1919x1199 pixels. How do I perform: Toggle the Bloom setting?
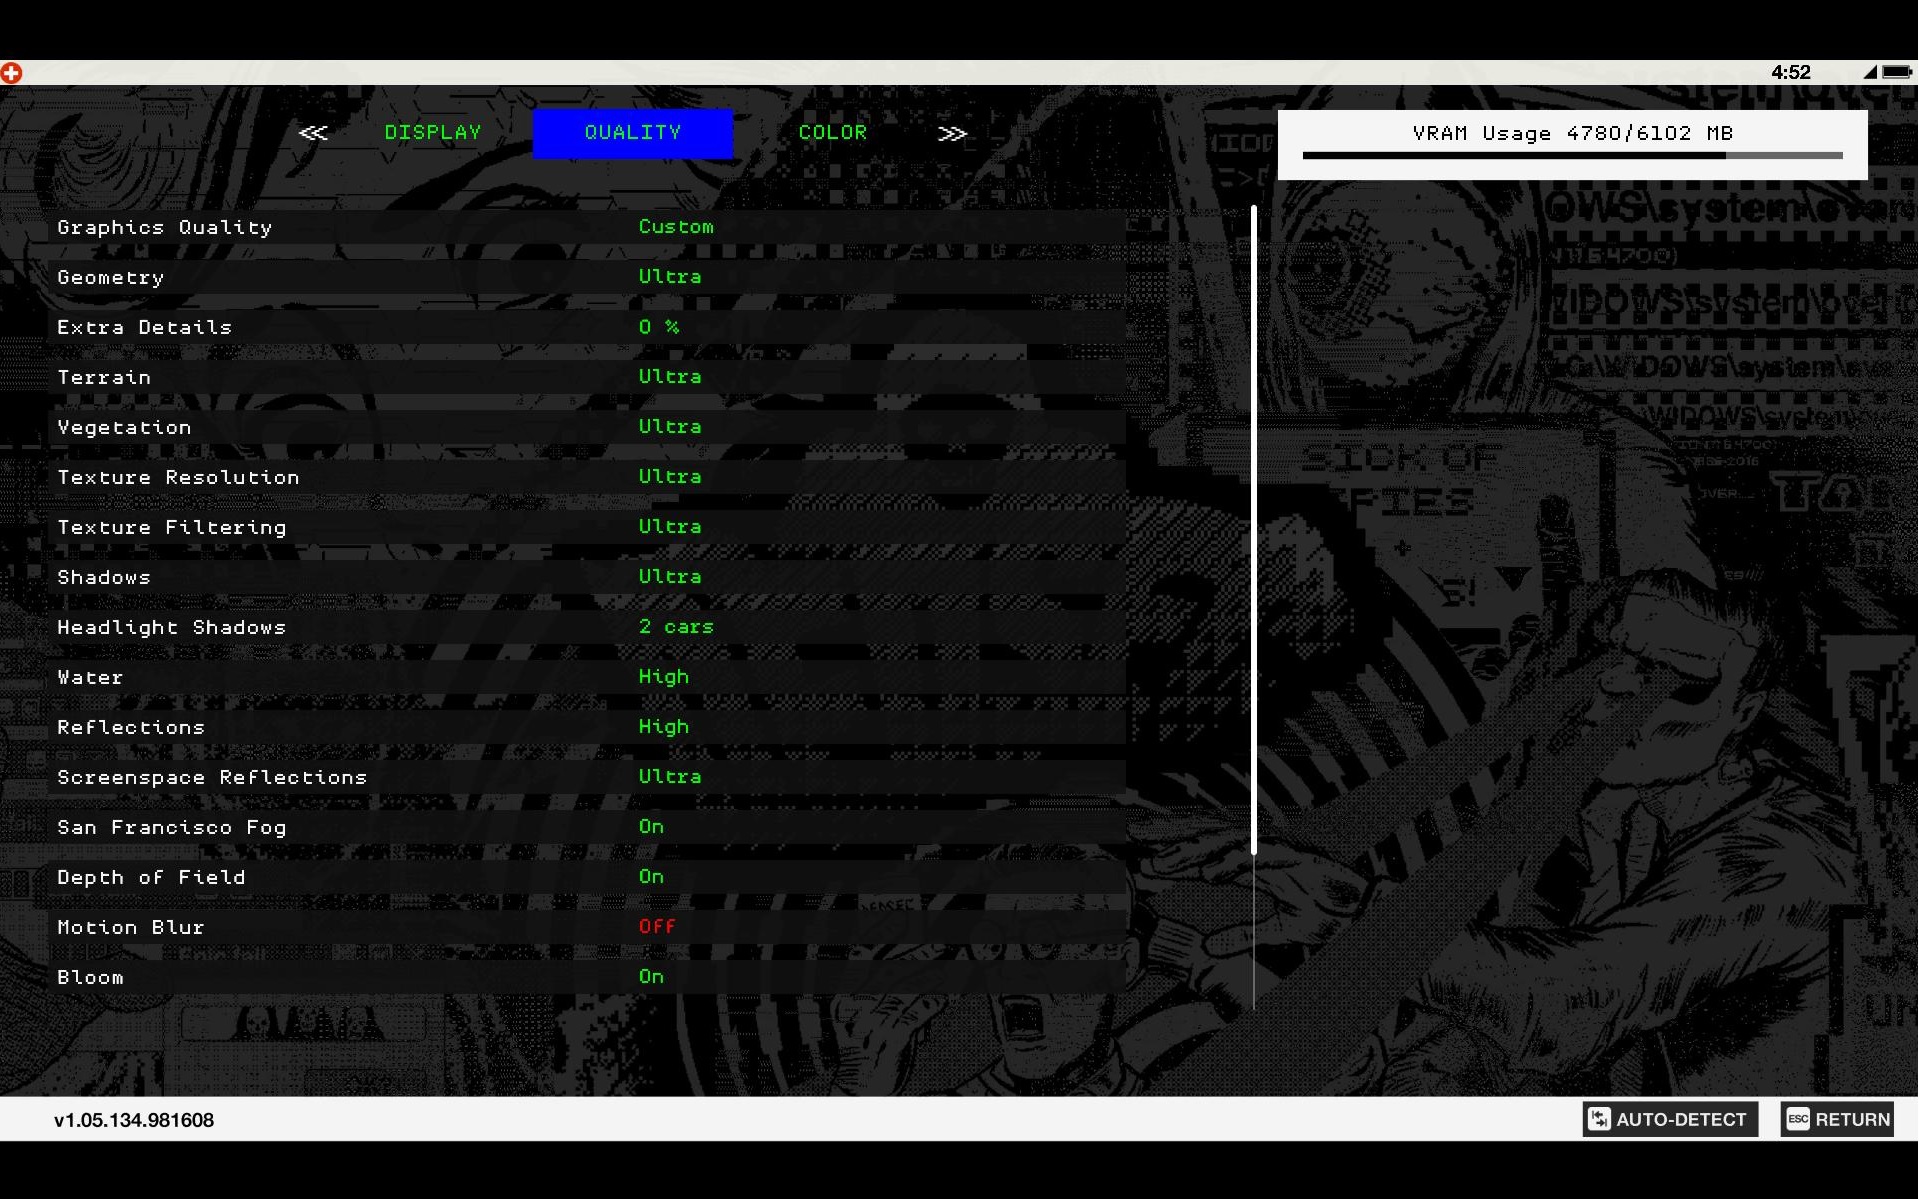pyautogui.click(x=651, y=977)
